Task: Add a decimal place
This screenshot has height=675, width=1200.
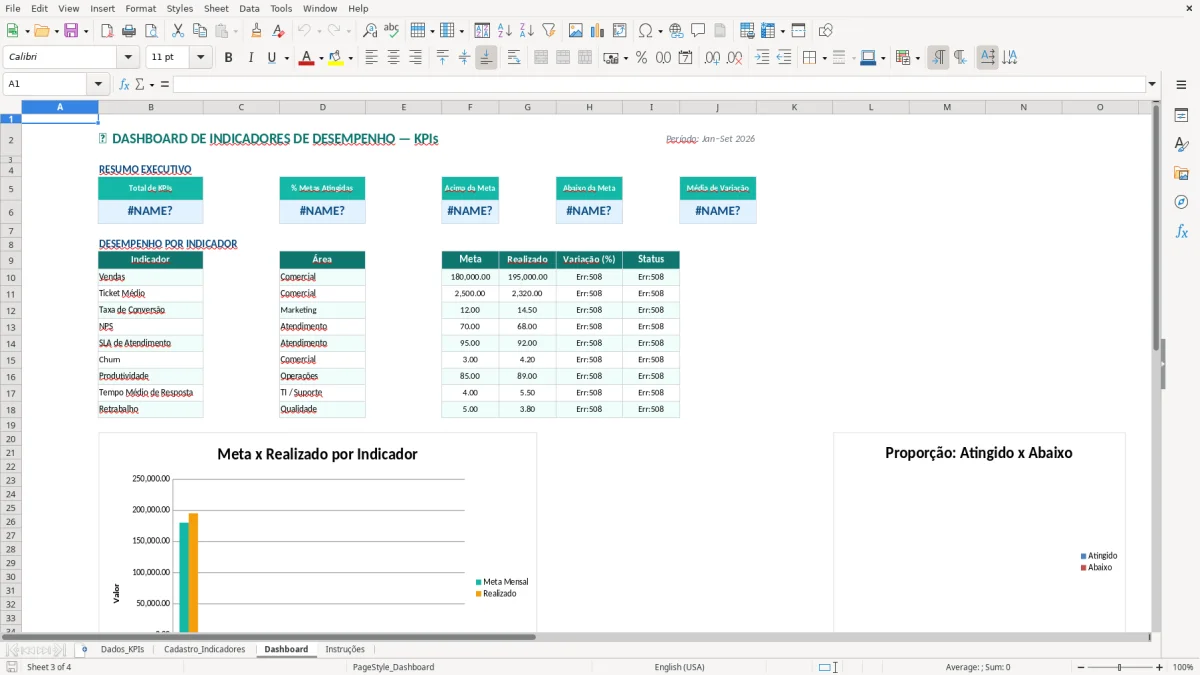Action: [x=712, y=58]
